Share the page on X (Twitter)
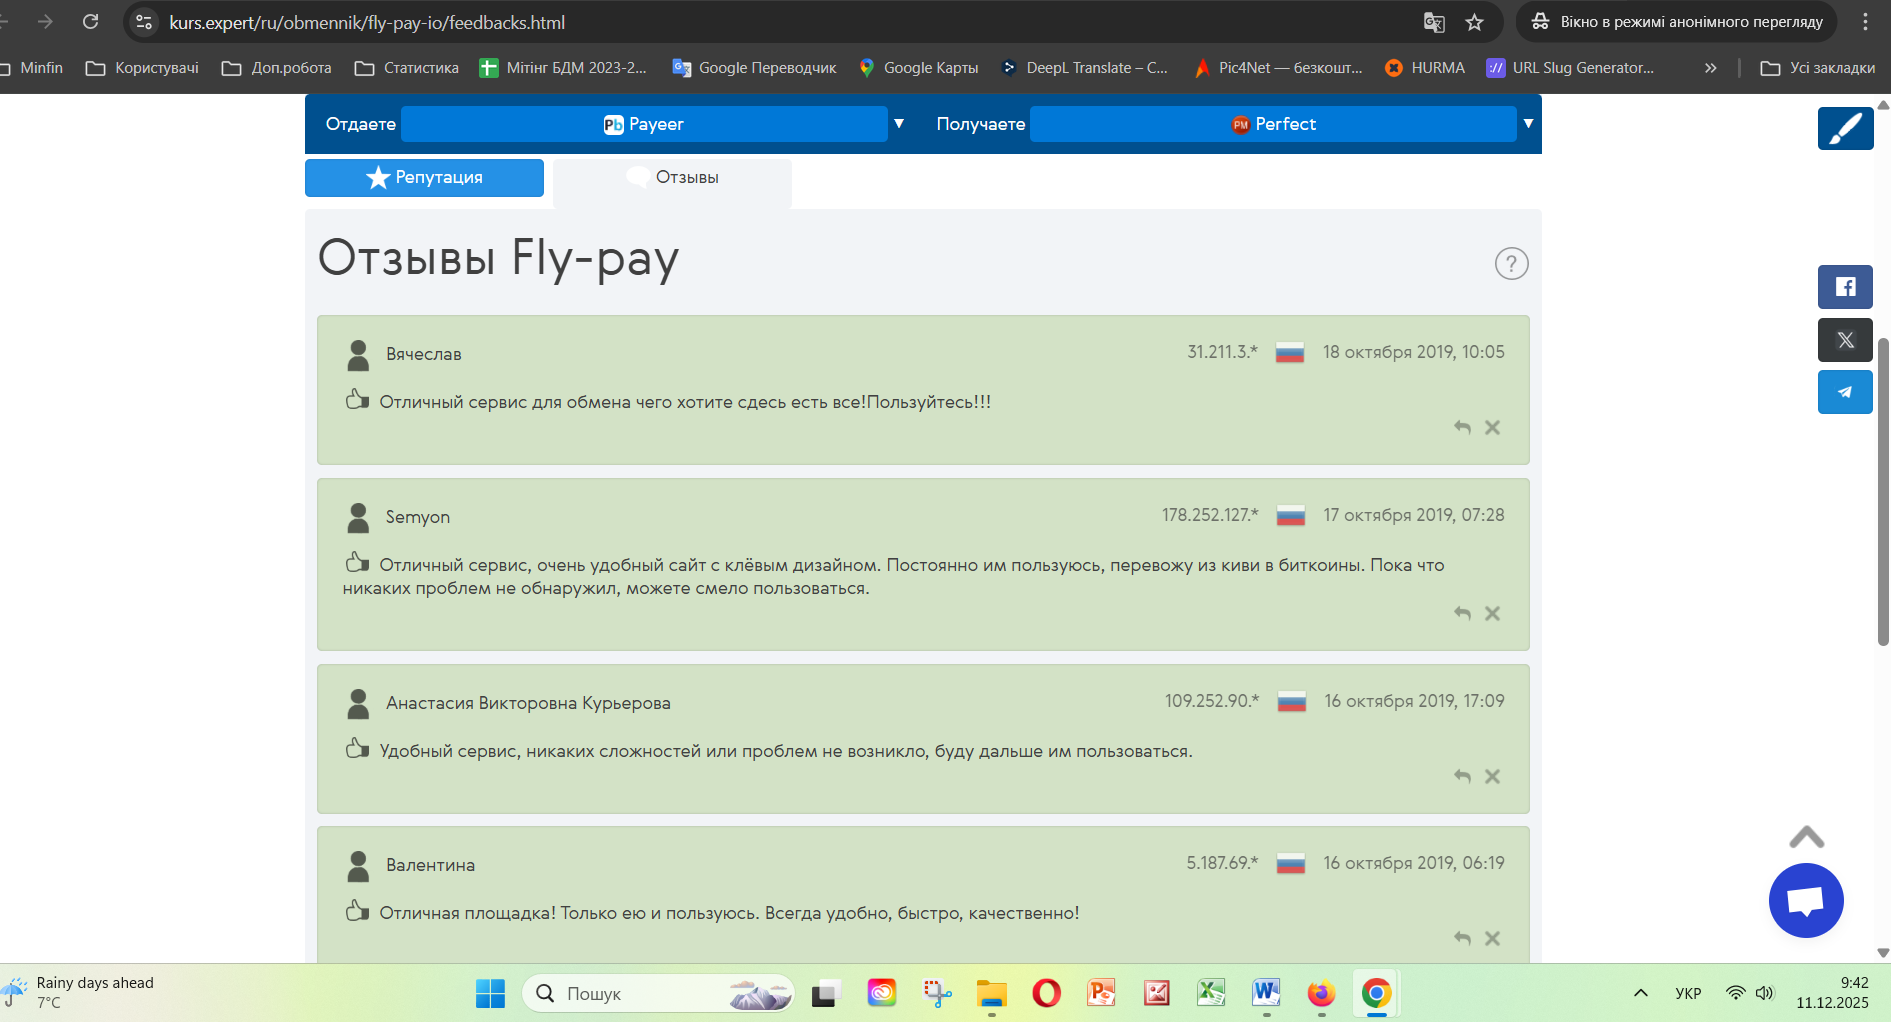1891x1022 pixels. (1845, 340)
